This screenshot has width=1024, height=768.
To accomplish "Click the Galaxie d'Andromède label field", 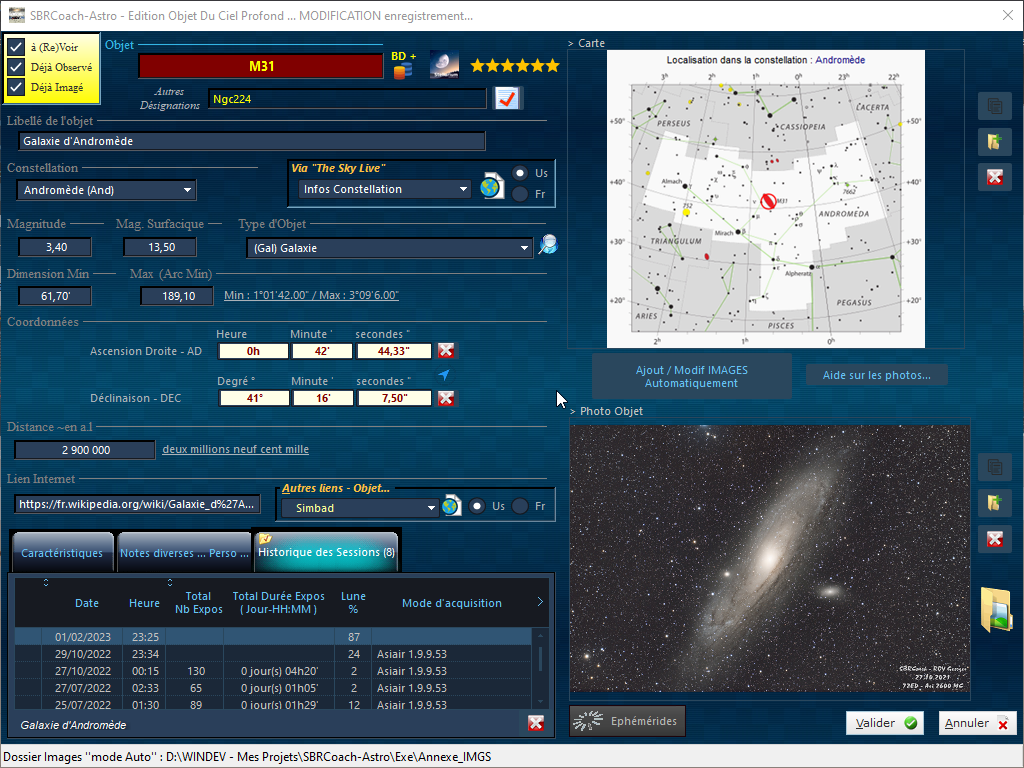I will (x=252, y=141).
